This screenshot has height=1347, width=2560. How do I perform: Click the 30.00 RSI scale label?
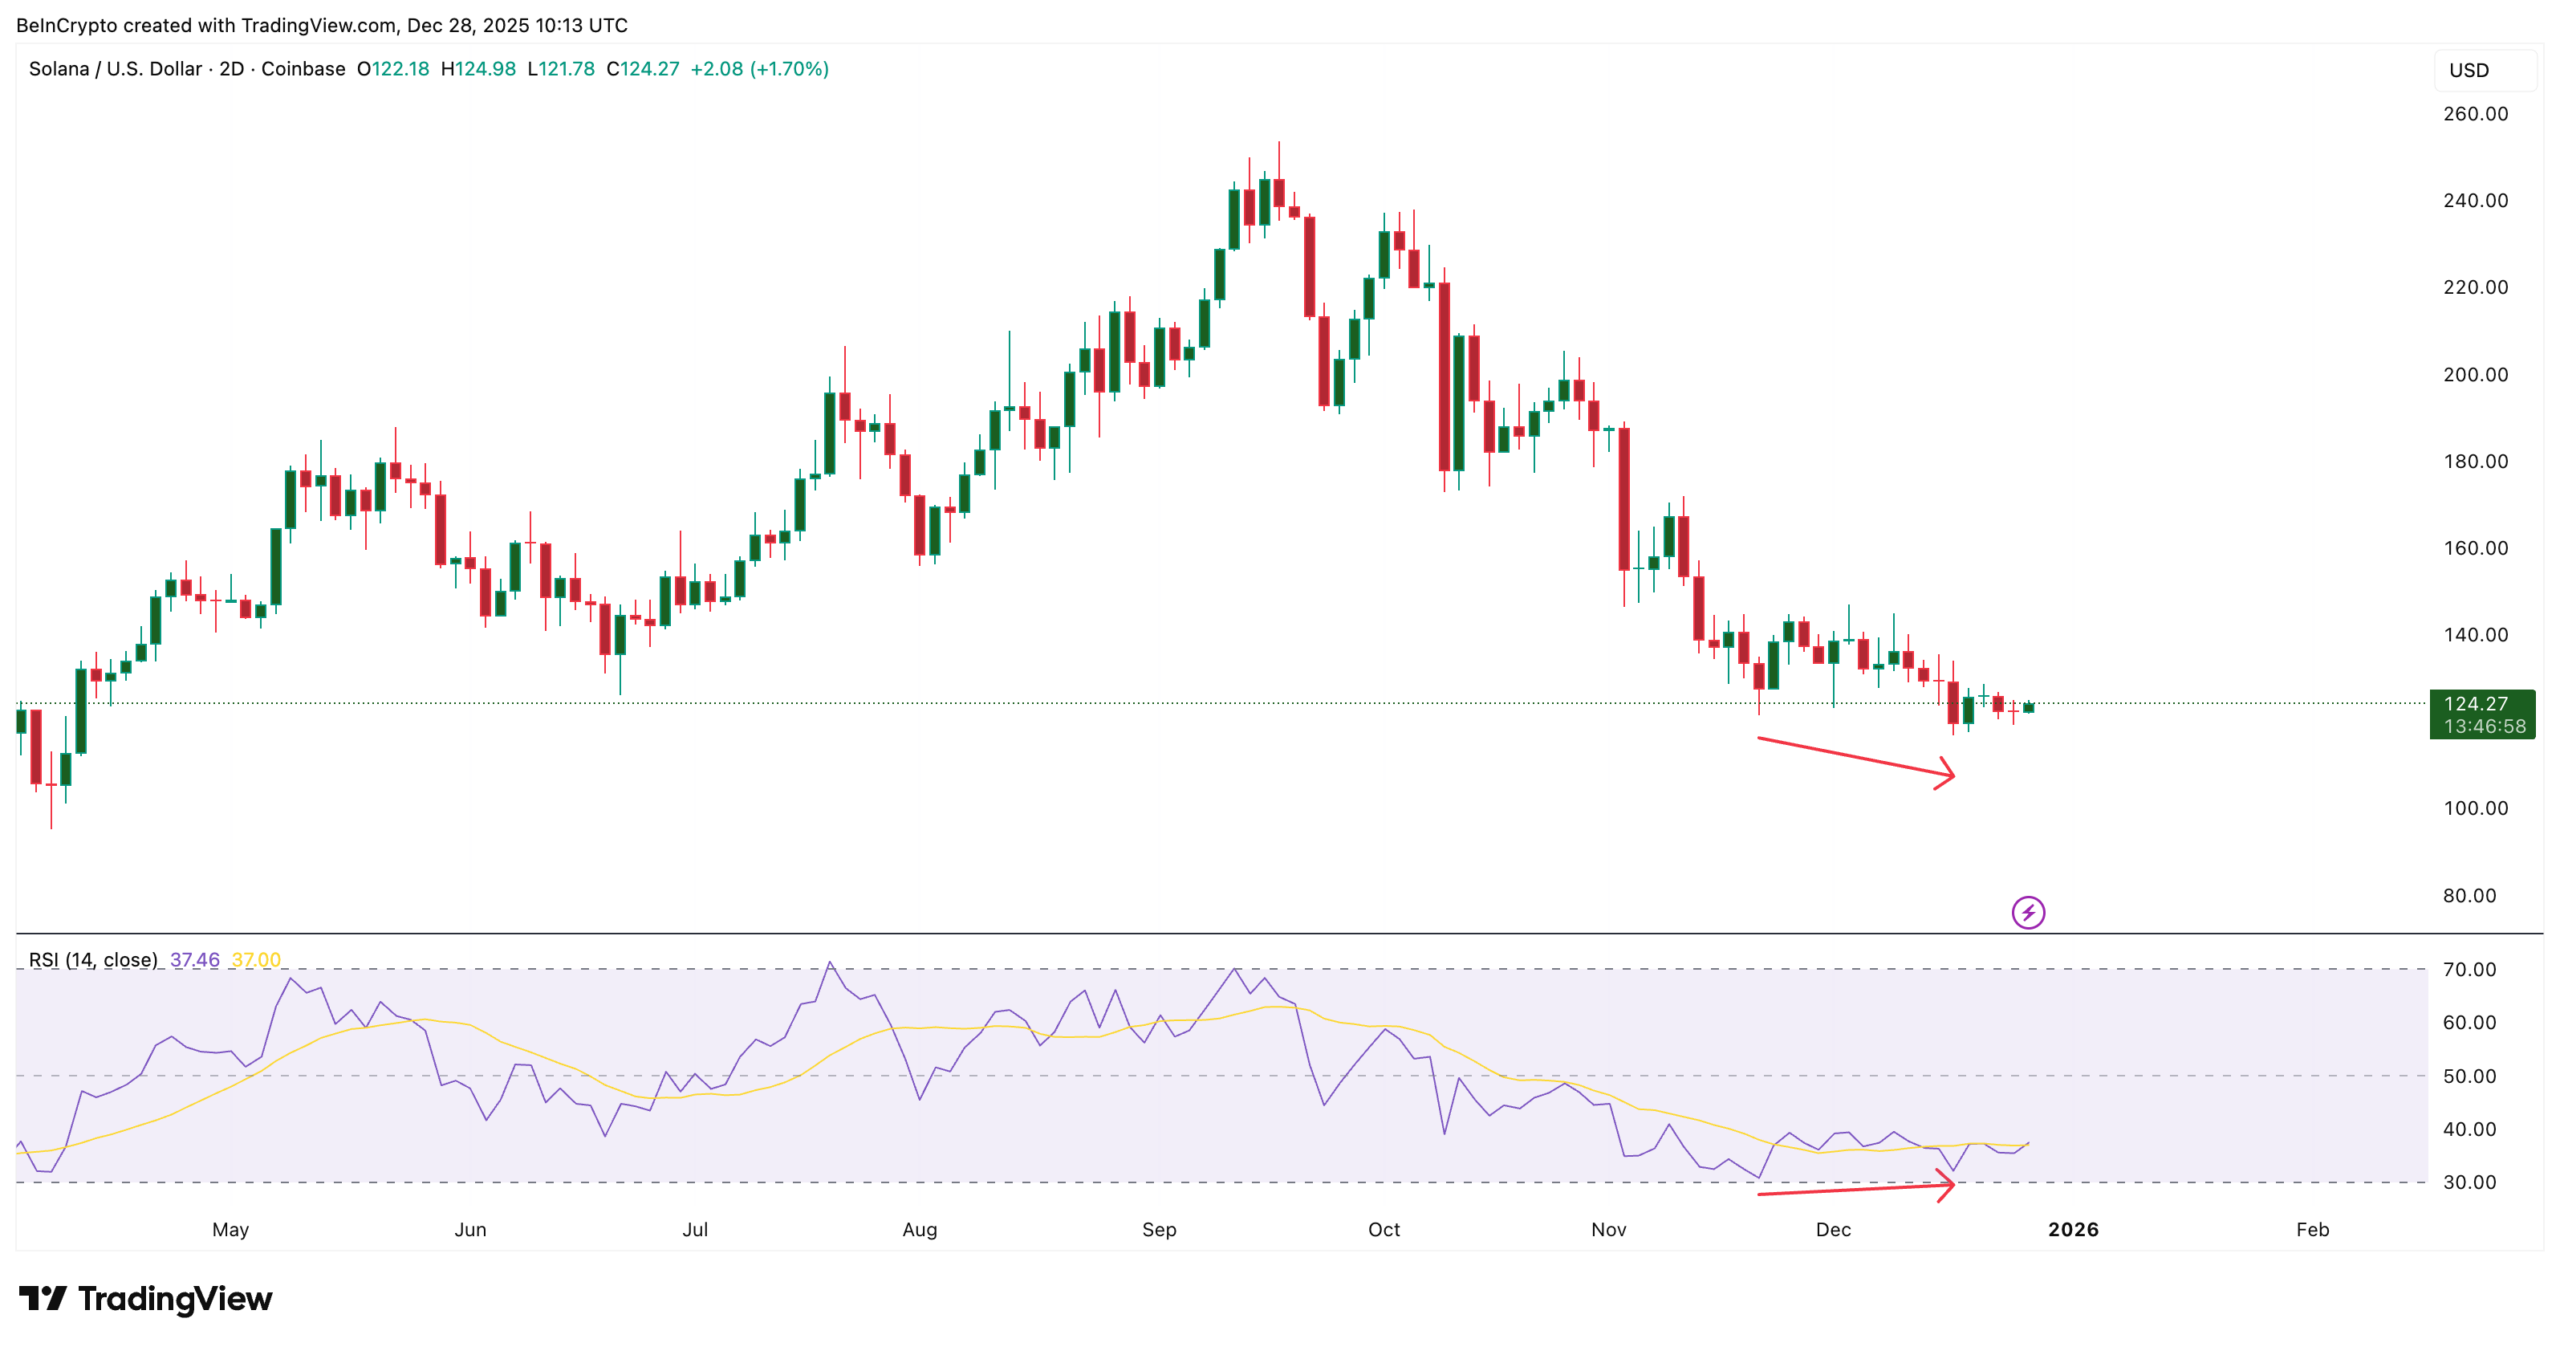pyautogui.click(x=2469, y=1182)
